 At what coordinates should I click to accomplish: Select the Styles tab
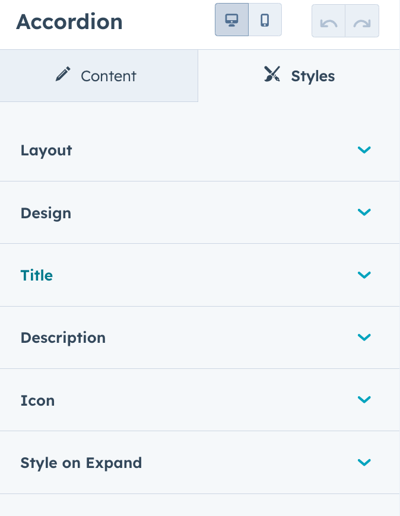tap(299, 76)
